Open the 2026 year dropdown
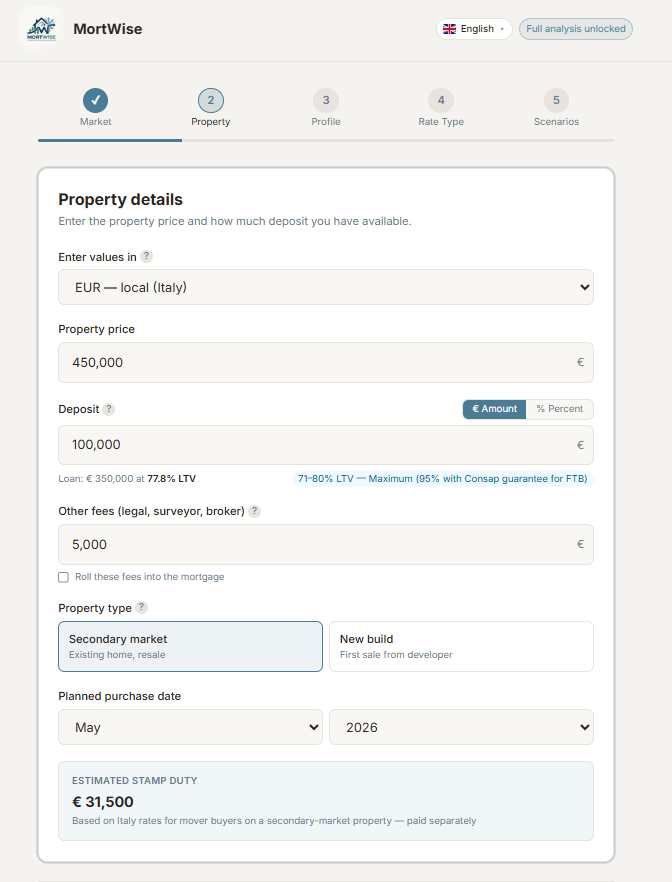 [461, 727]
